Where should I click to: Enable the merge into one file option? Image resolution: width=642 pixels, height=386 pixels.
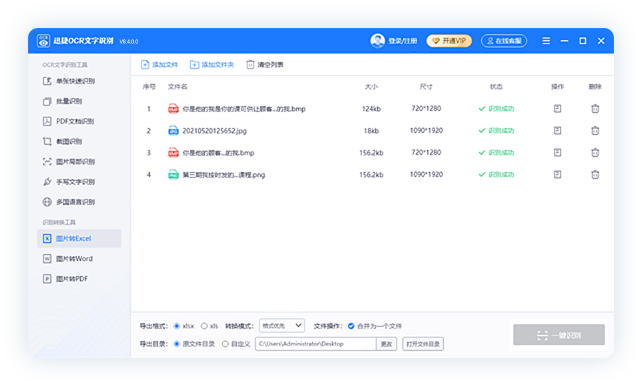(351, 326)
